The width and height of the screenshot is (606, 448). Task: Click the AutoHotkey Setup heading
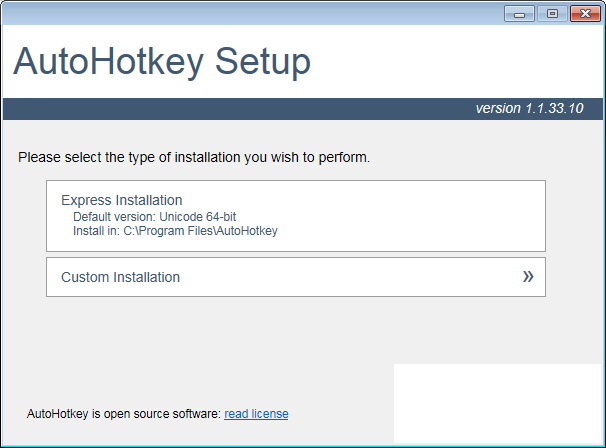point(162,62)
